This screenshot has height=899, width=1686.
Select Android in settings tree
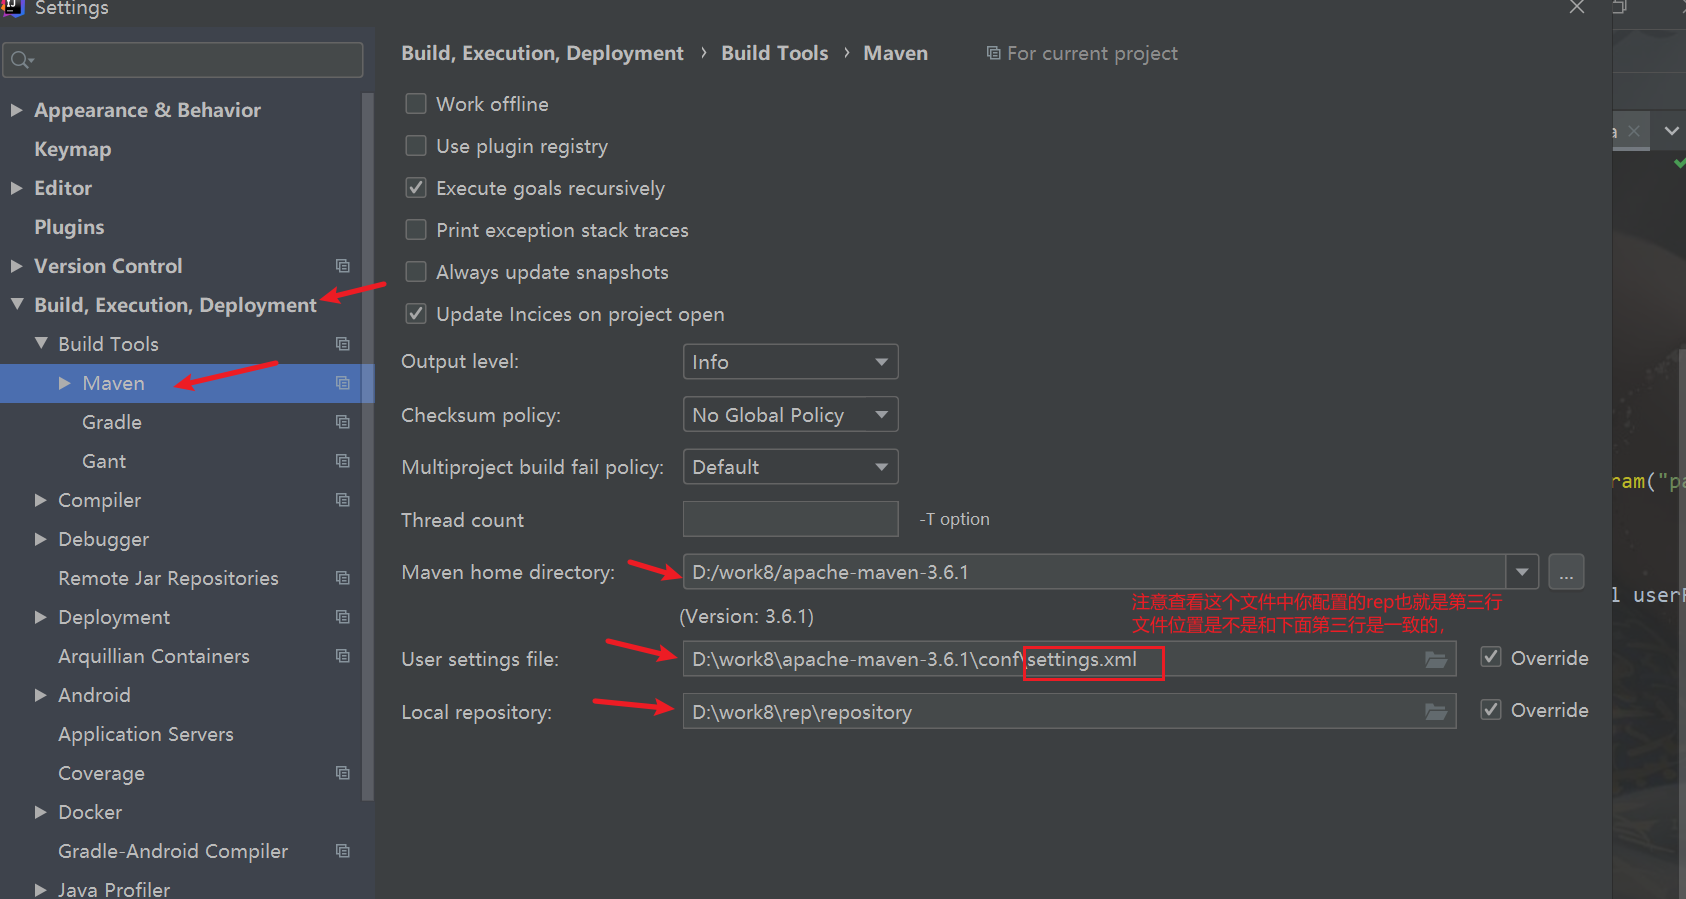94,695
